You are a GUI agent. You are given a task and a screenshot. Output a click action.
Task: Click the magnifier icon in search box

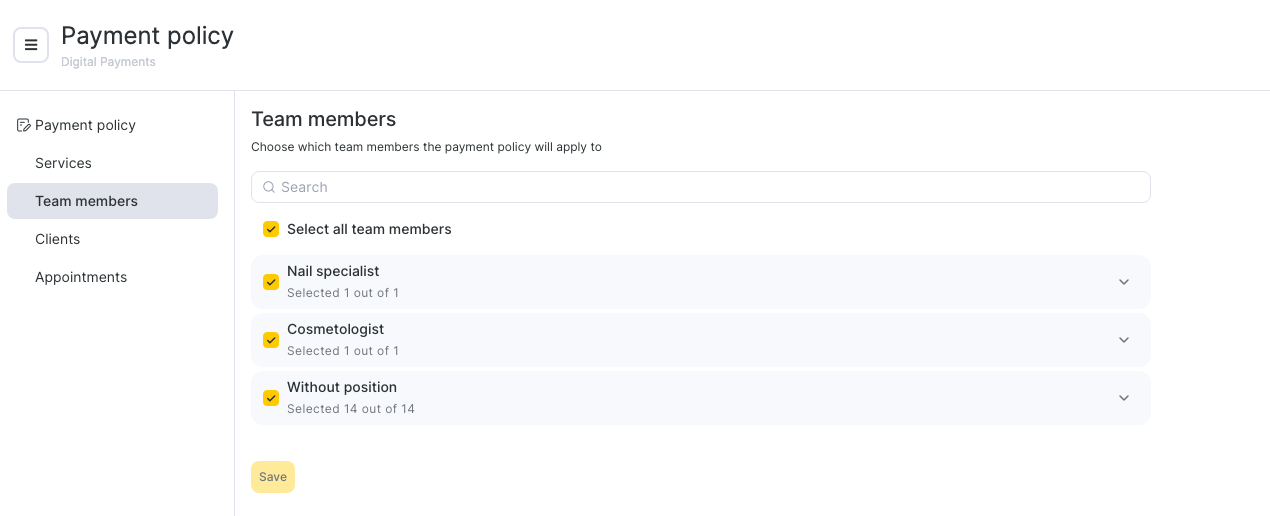point(269,187)
